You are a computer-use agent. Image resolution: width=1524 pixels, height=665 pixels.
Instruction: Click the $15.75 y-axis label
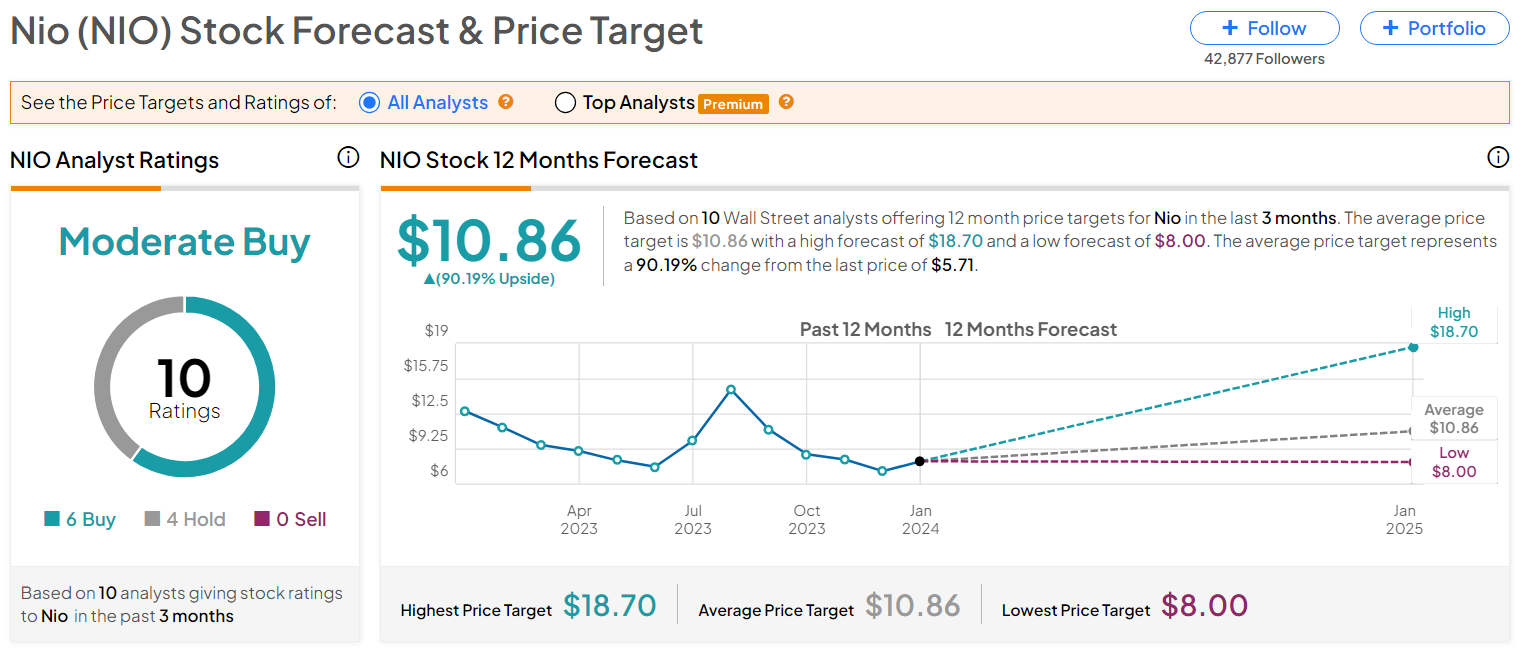pos(426,365)
